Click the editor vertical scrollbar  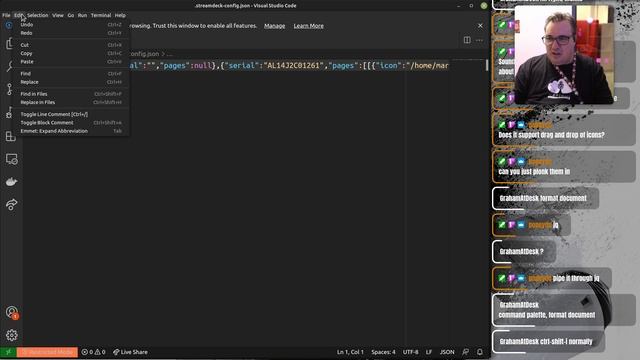pyautogui.click(x=487, y=65)
